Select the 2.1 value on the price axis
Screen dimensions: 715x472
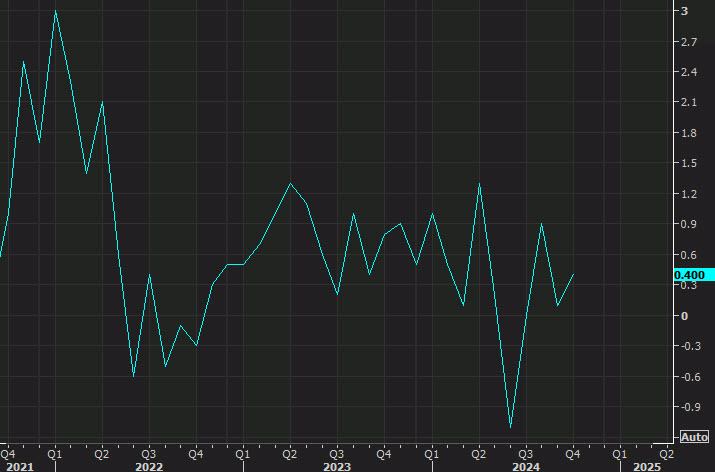point(688,103)
